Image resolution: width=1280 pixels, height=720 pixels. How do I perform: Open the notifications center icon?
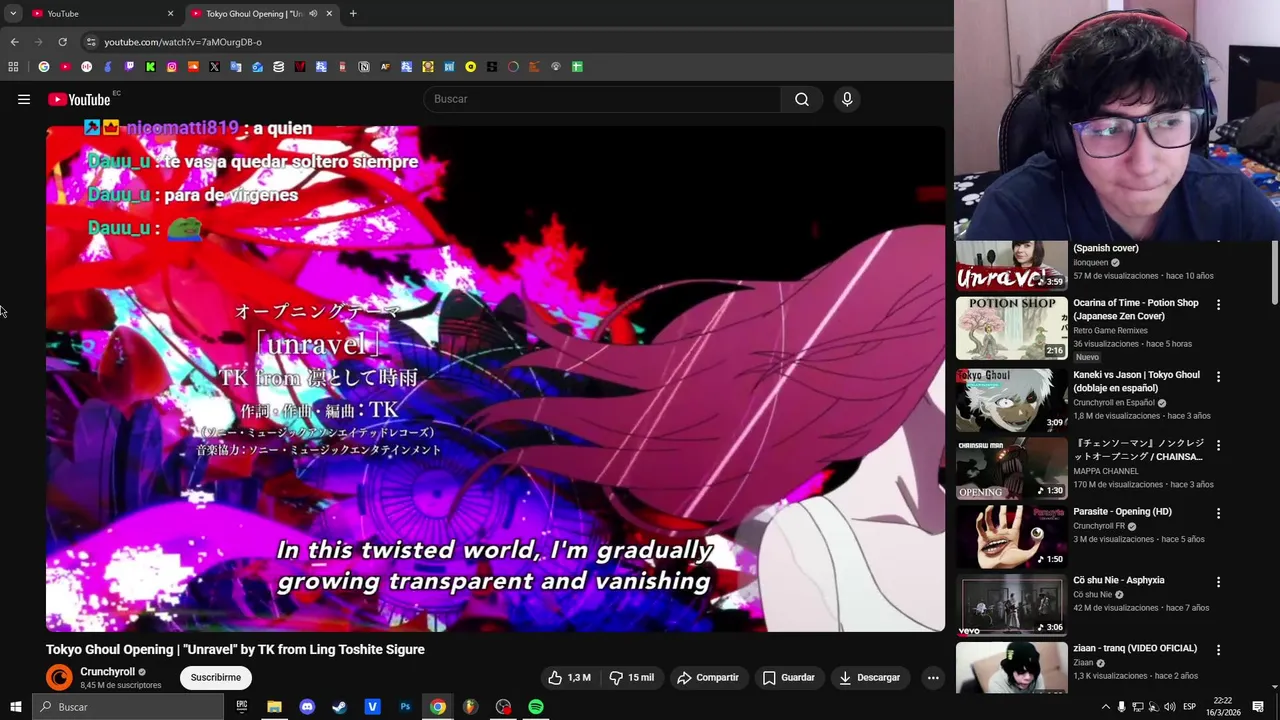pyautogui.click(x=1258, y=707)
